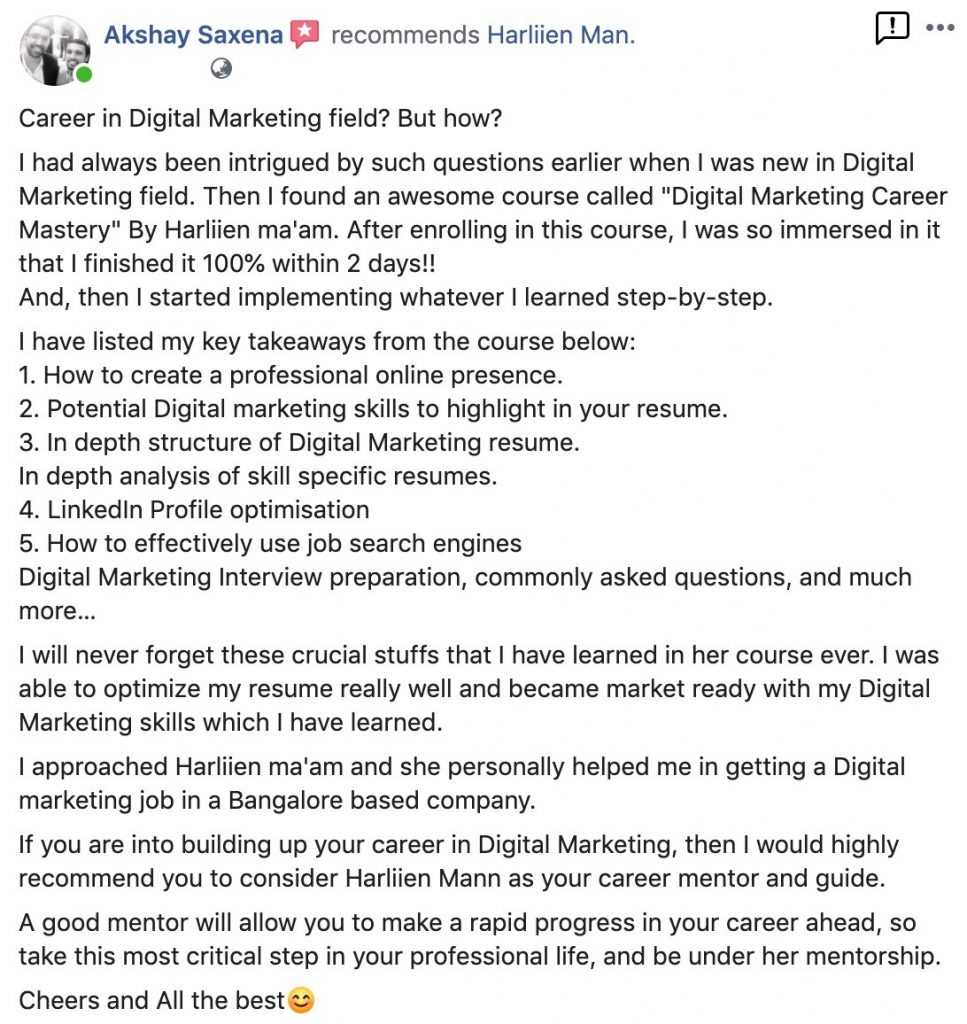967x1024 pixels.
Task: Click the "I have listed my key takeaways" line
Action: [x=327, y=342]
